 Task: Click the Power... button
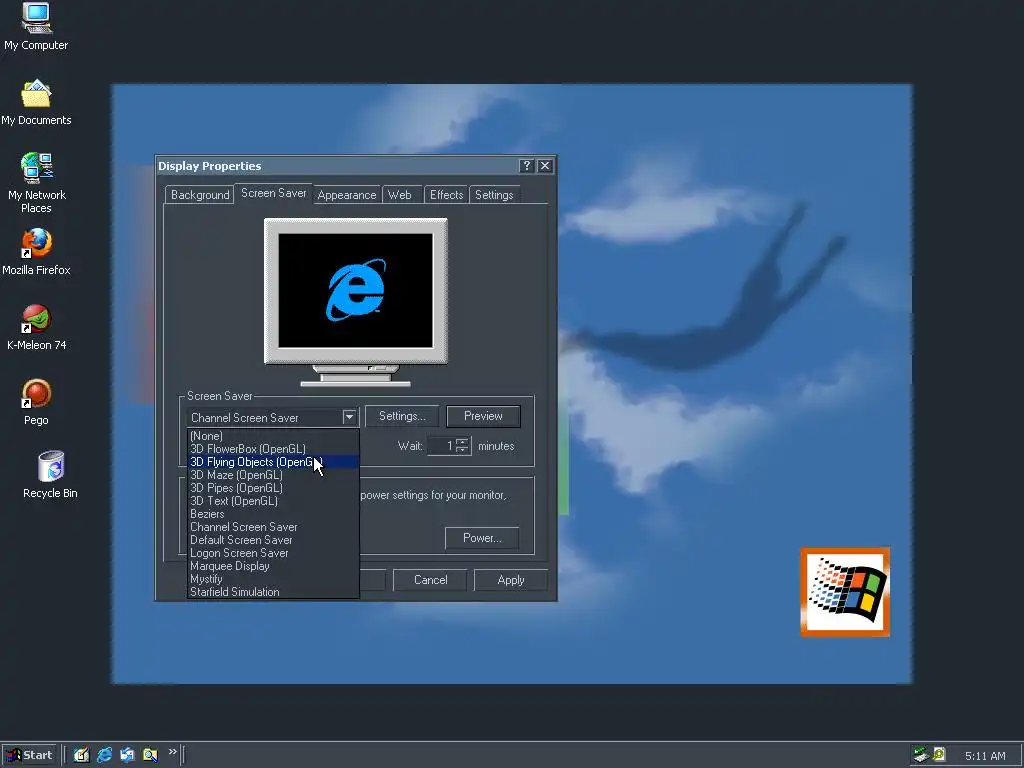[482, 538]
